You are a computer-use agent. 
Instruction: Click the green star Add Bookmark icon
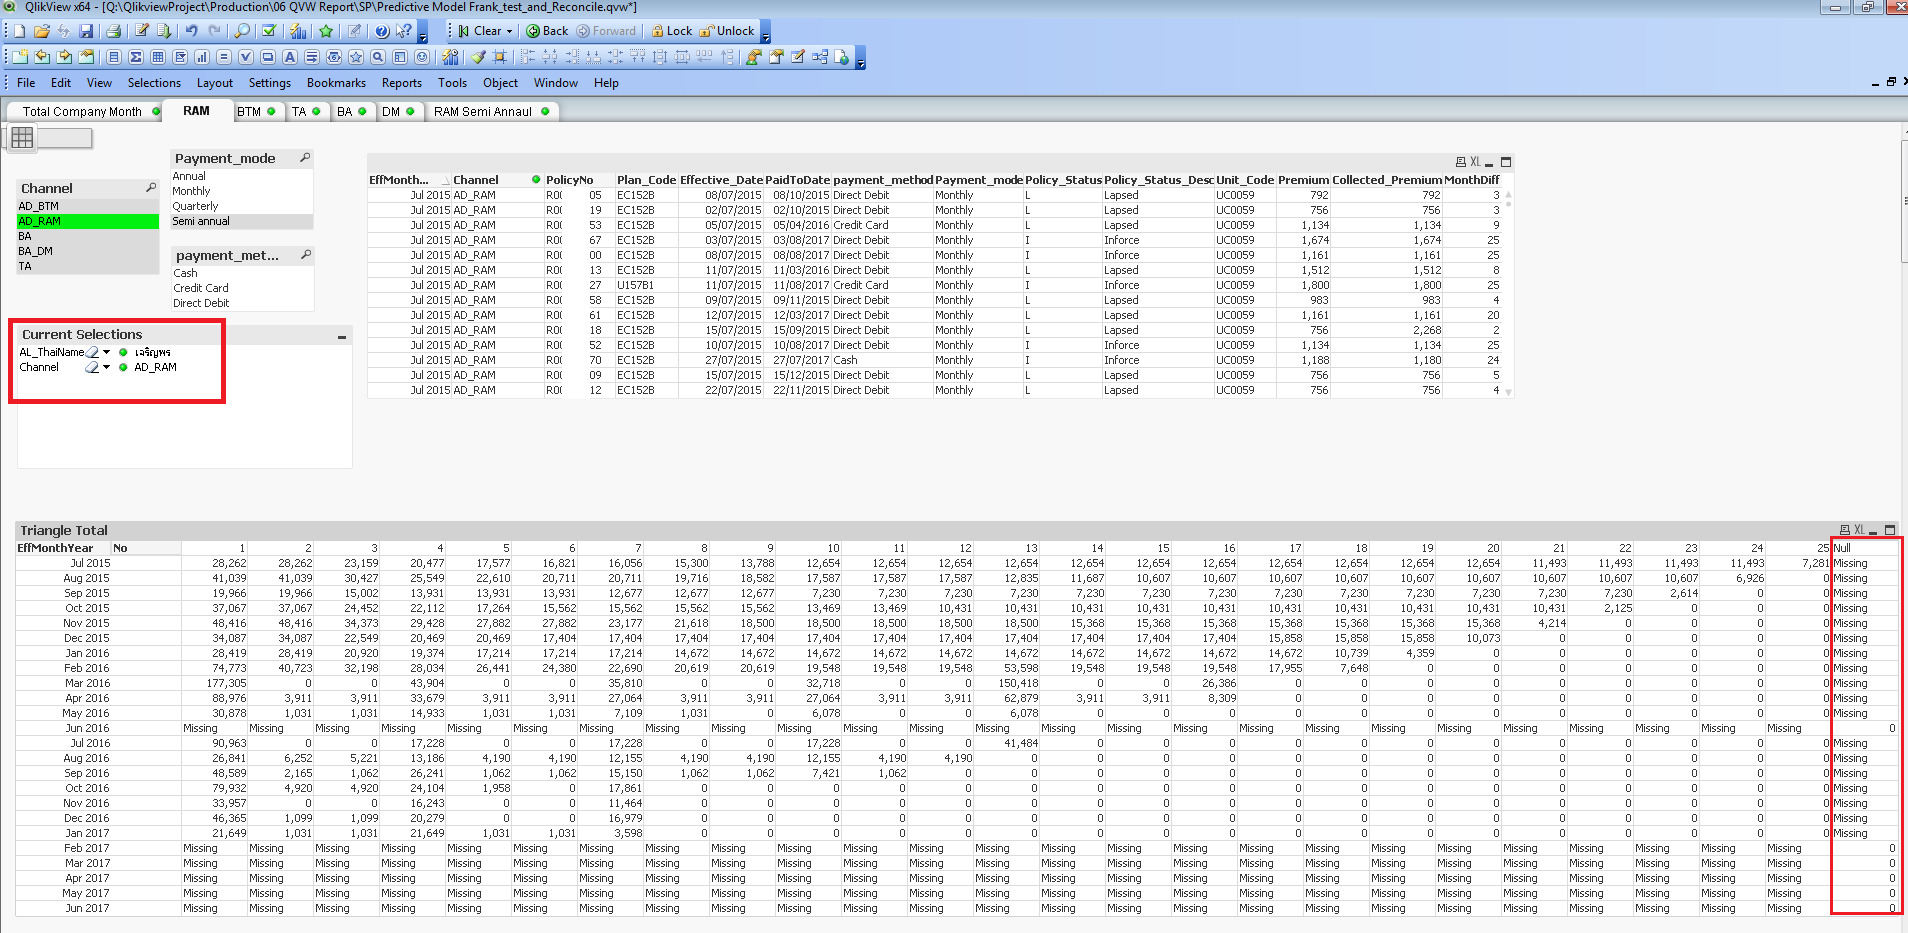(326, 31)
